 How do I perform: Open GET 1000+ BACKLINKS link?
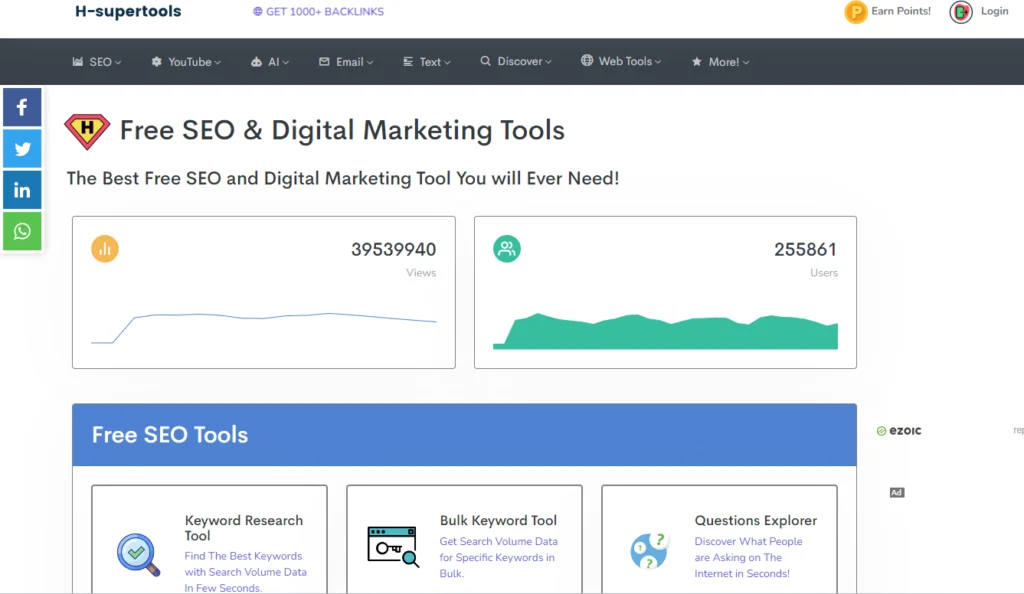325,12
